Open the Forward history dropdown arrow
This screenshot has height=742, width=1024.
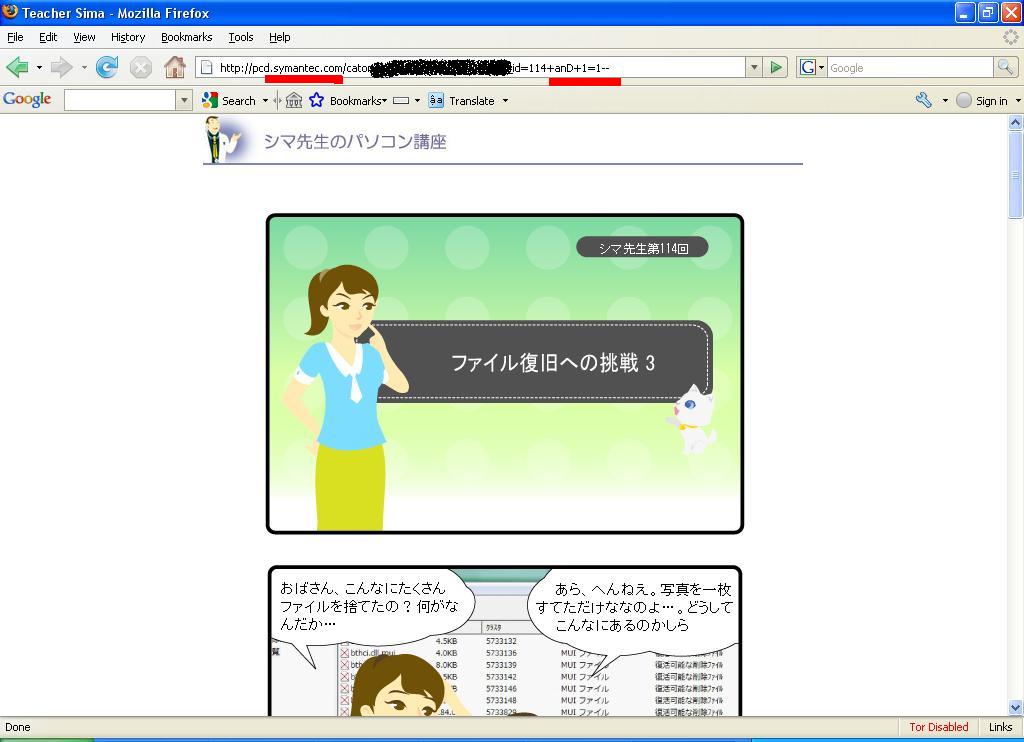pos(84,67)
